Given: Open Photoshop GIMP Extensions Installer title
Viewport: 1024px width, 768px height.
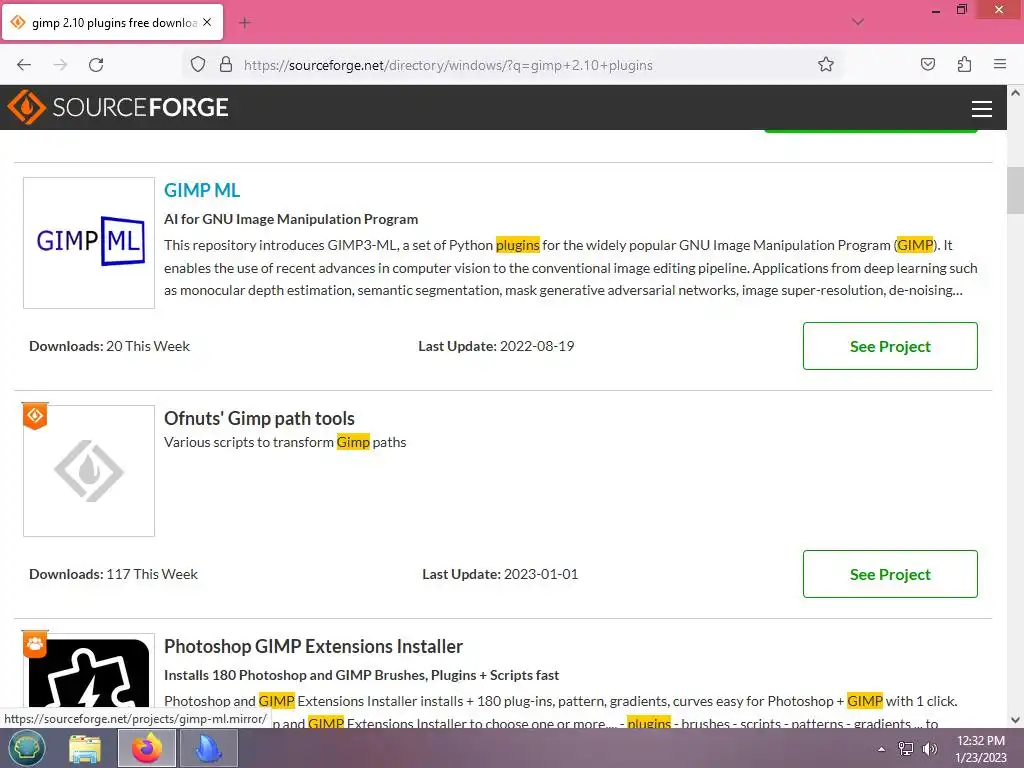Looking at the screenshot, I should [313, 646].
